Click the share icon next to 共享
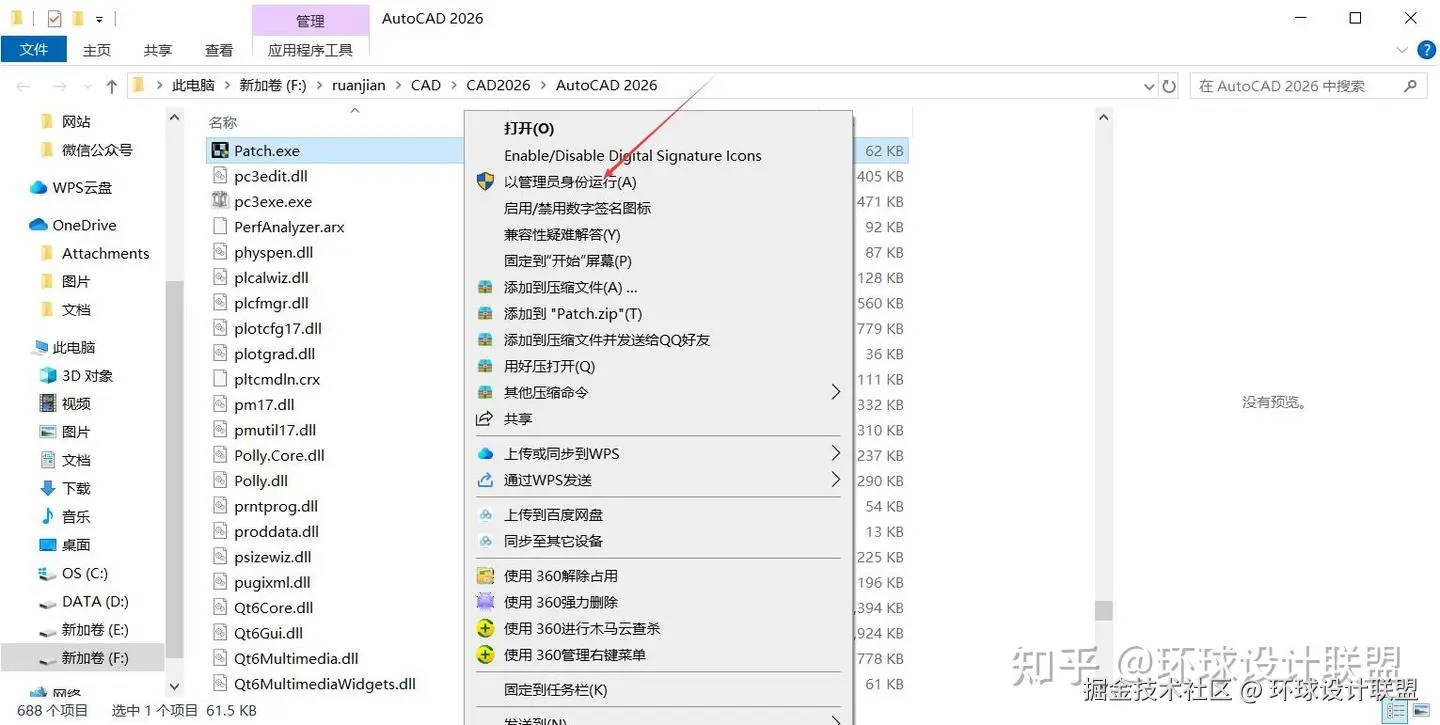1440x725 pixels. pos(485,419)
